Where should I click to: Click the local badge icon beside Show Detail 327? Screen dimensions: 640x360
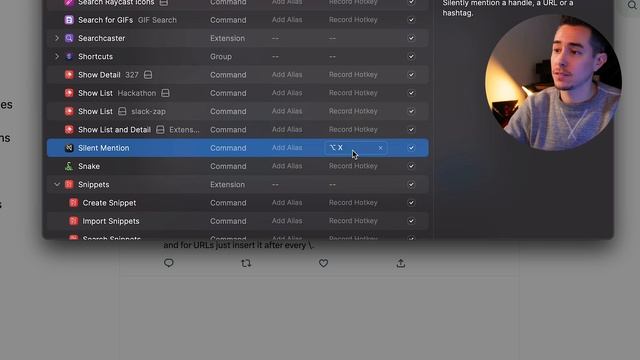148,75
